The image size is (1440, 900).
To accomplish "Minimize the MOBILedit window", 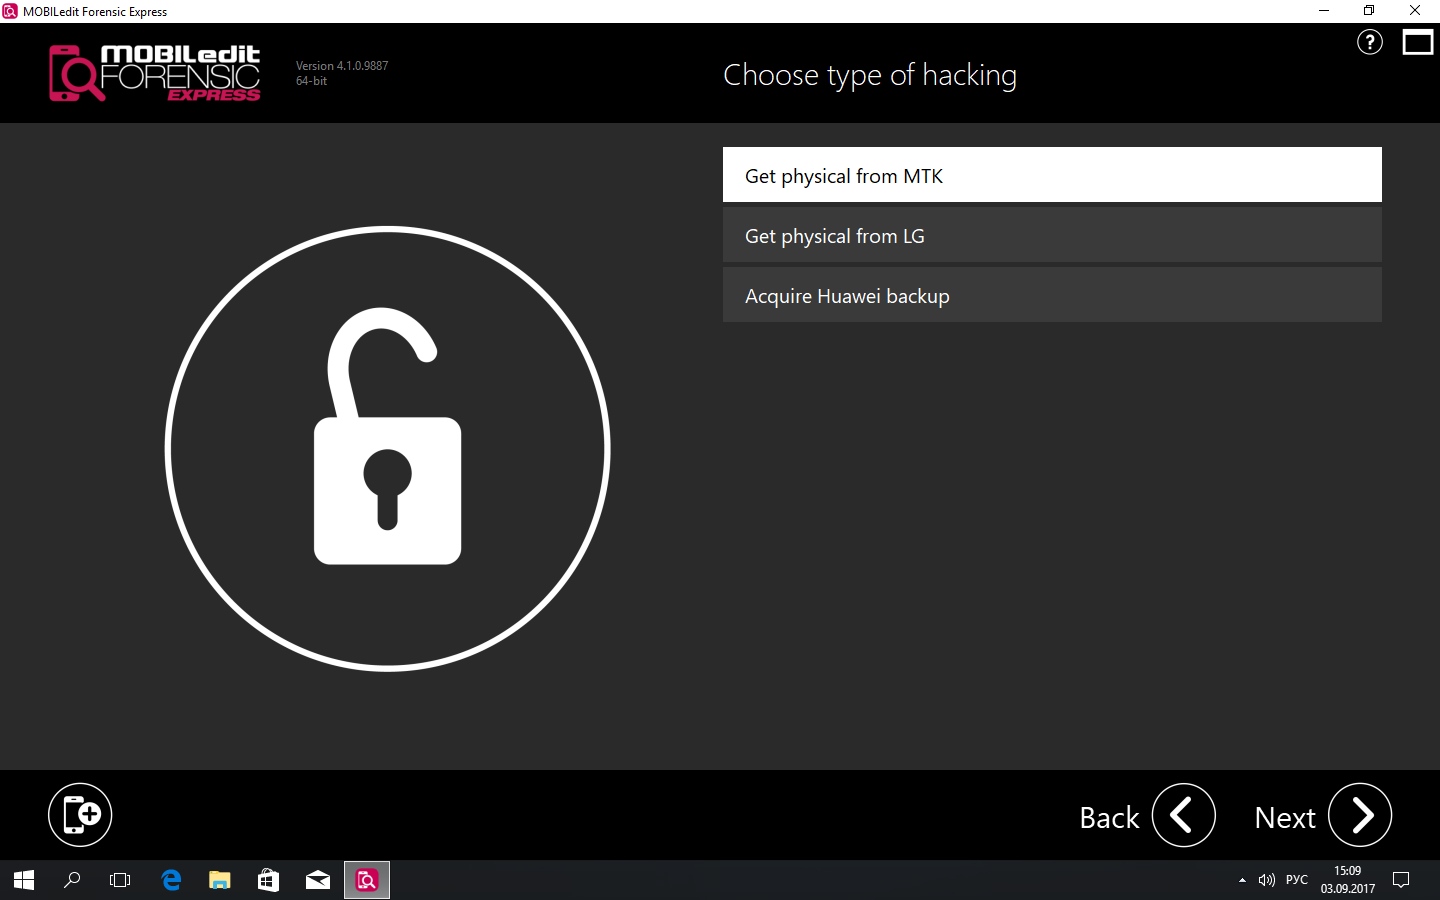I will [x=1324, y=11].
